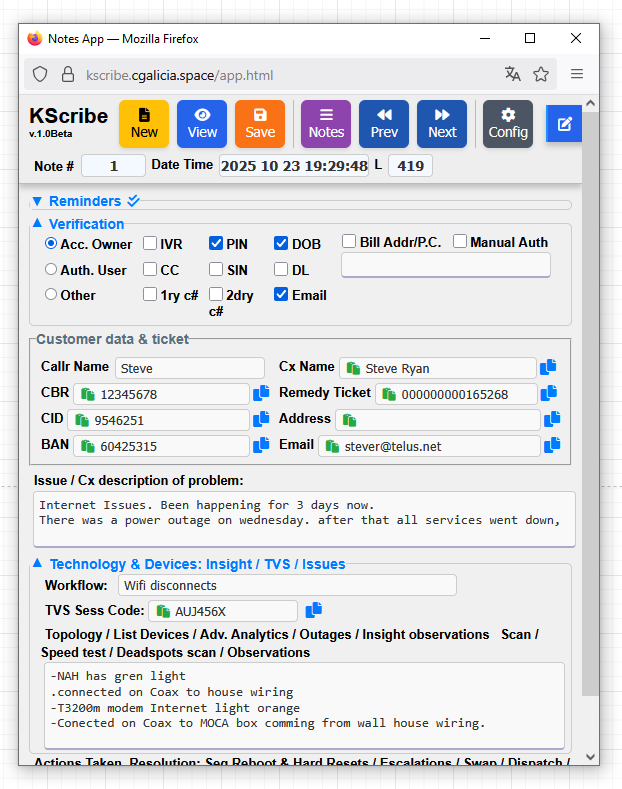
Task: Copy the Email value with blue icon
Action: click(x=552, y=445)
